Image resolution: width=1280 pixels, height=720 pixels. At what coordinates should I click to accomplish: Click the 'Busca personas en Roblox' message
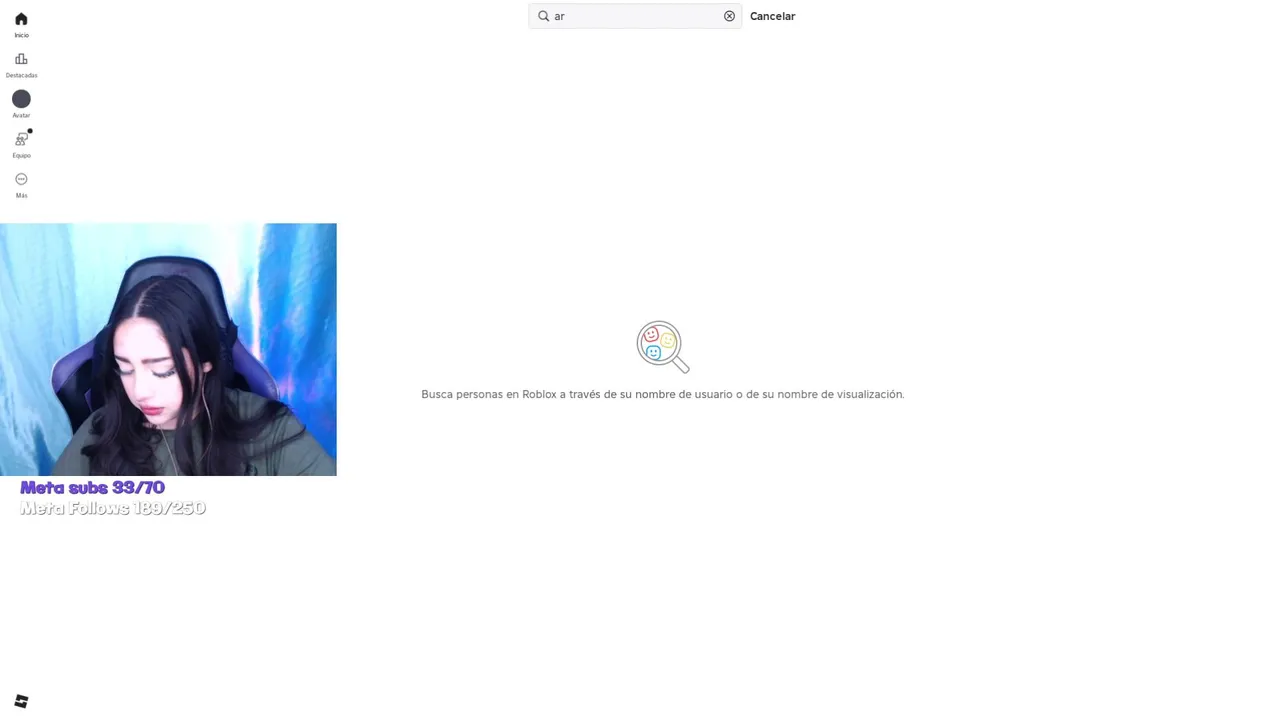tap(662, 394)
